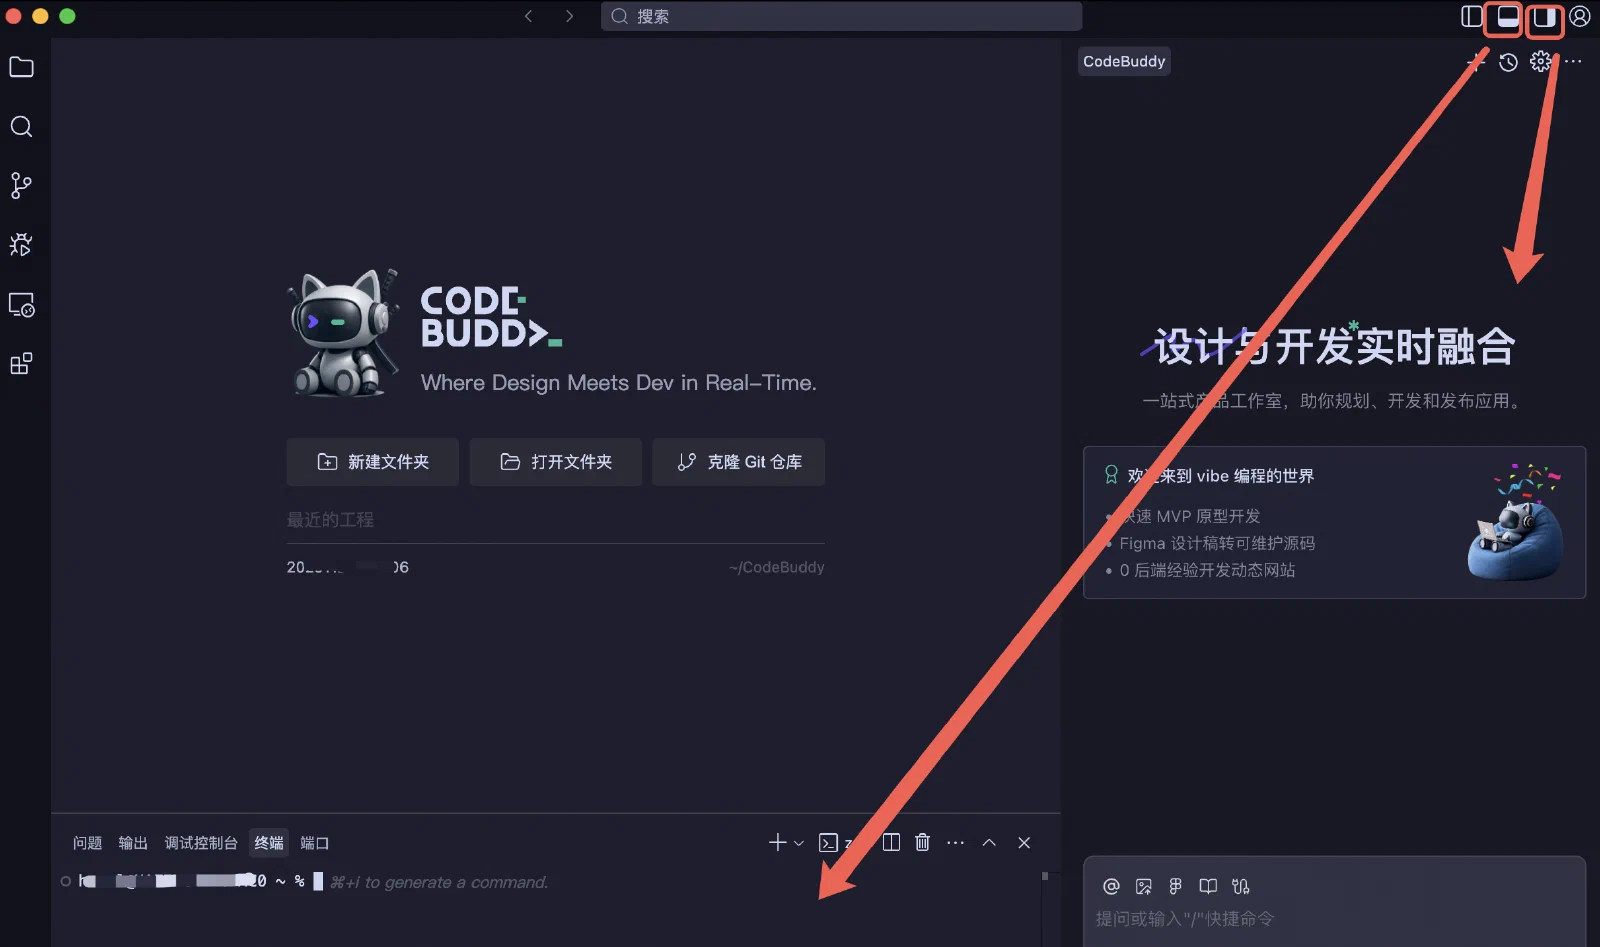This screenshot has width=1600, height=947.
Task: Click the 搜索 command search field
Action: tap(841, 16)
